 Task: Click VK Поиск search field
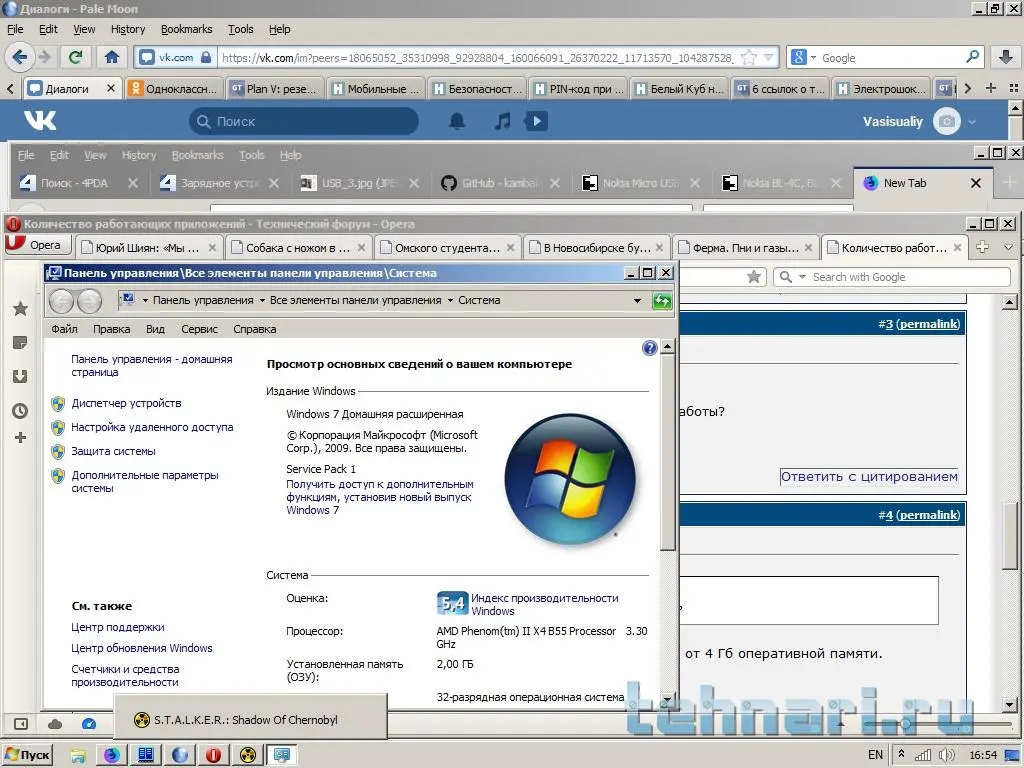tap(304, 121)
